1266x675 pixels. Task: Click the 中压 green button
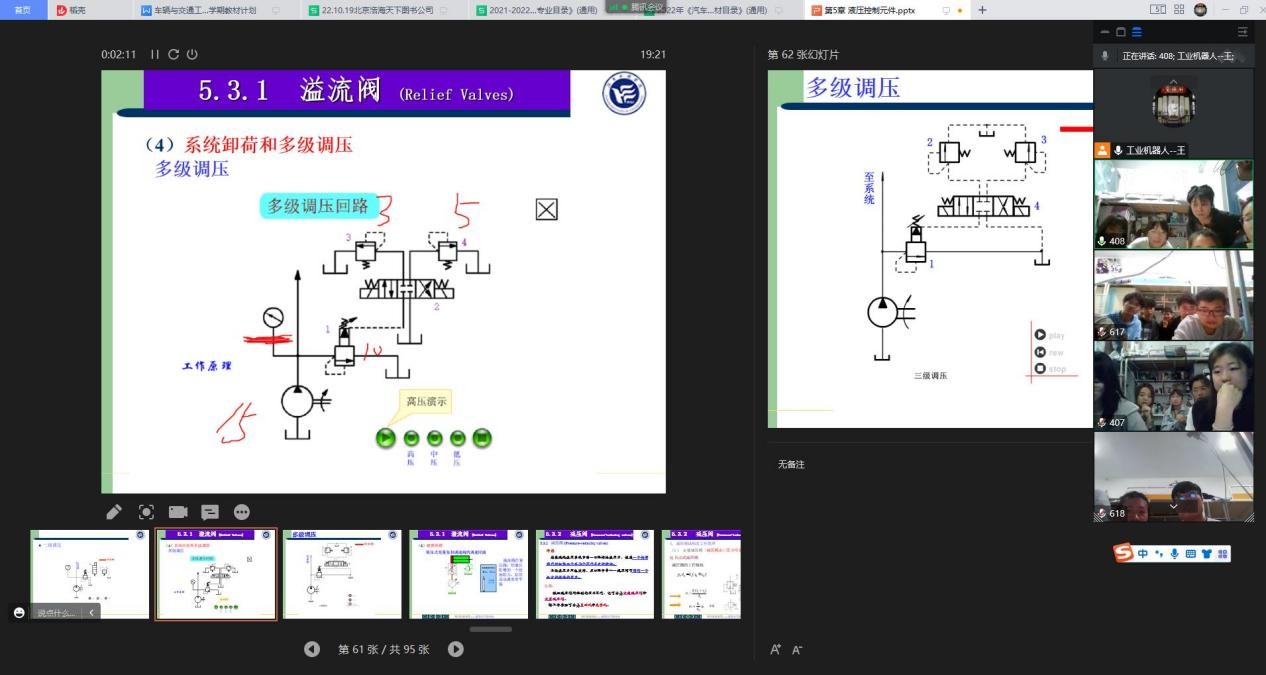(434, 438)
